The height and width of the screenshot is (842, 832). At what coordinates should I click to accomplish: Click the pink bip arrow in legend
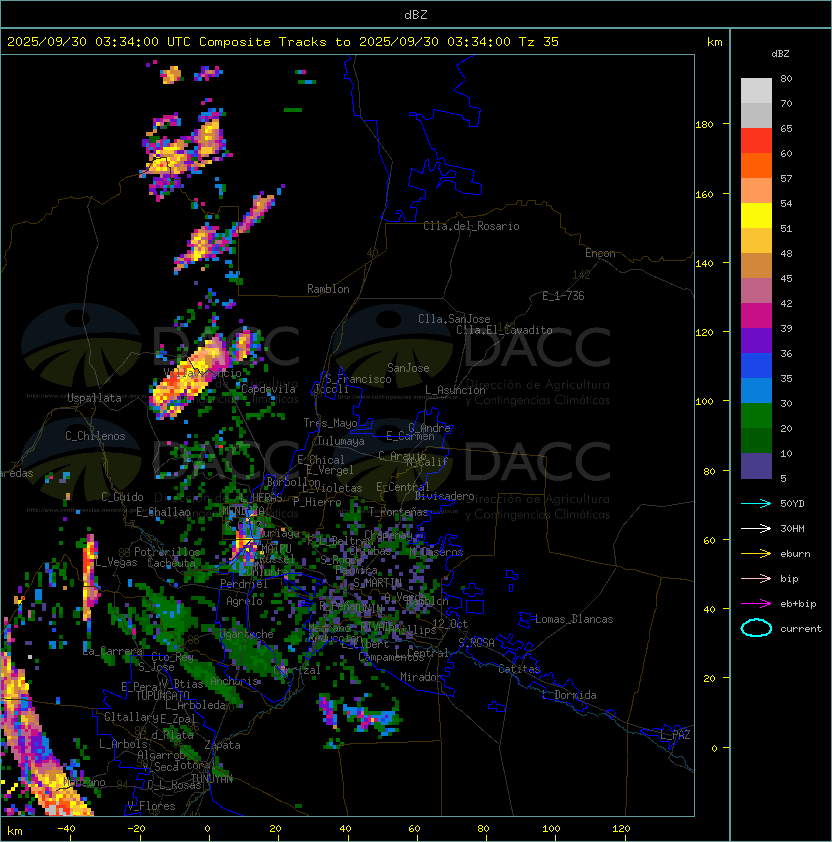756,579
